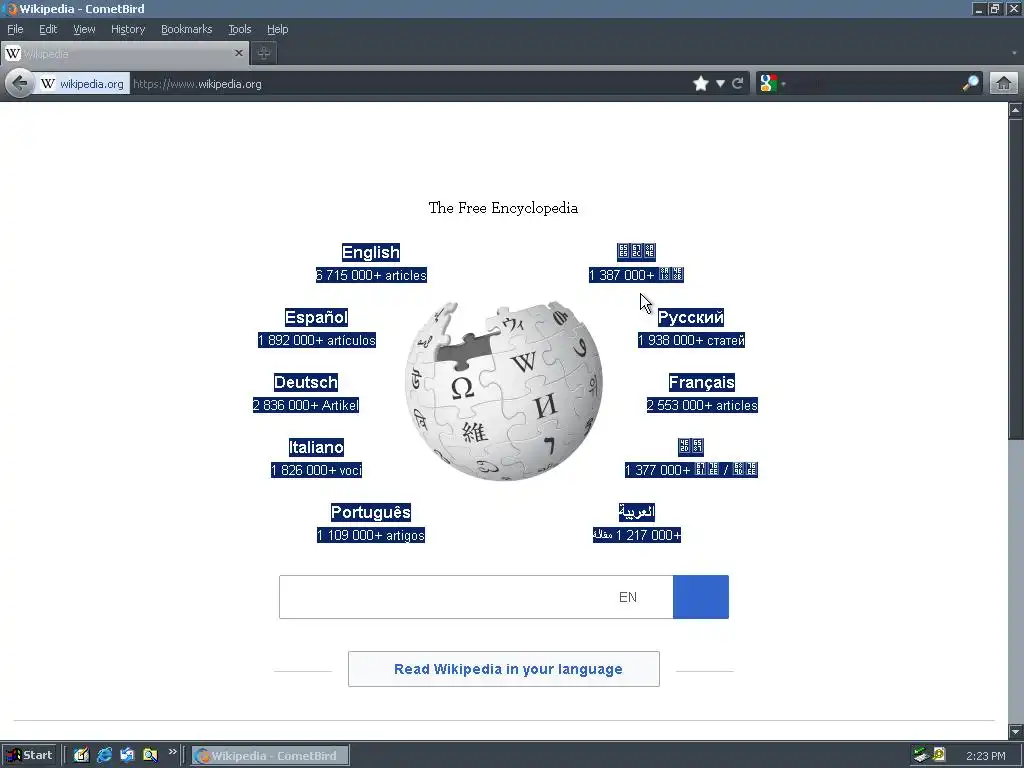
Task: Click the magnifier search icon in the search bar
Action: (970, 84)
